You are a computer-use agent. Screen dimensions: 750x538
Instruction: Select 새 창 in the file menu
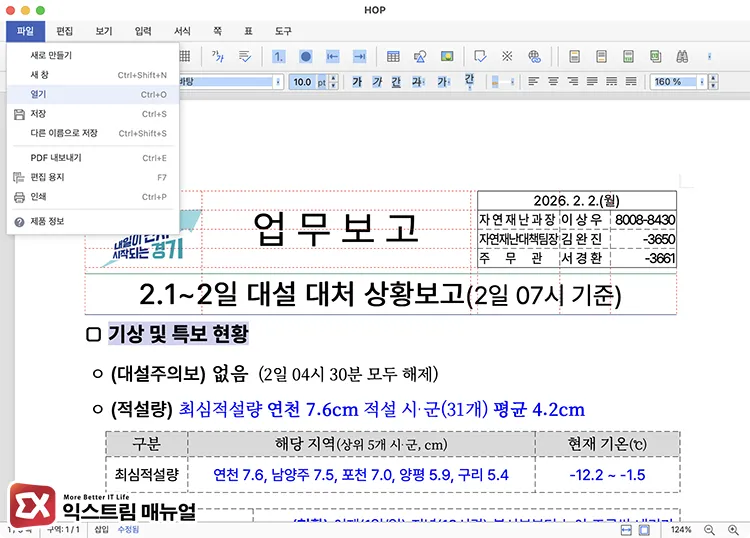(93, 75)
